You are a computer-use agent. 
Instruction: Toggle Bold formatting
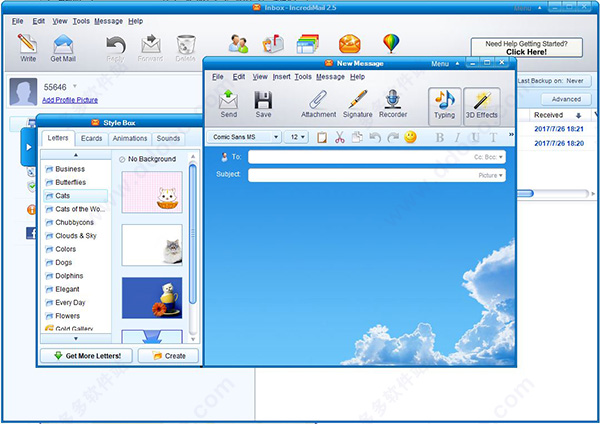(440, 137)
